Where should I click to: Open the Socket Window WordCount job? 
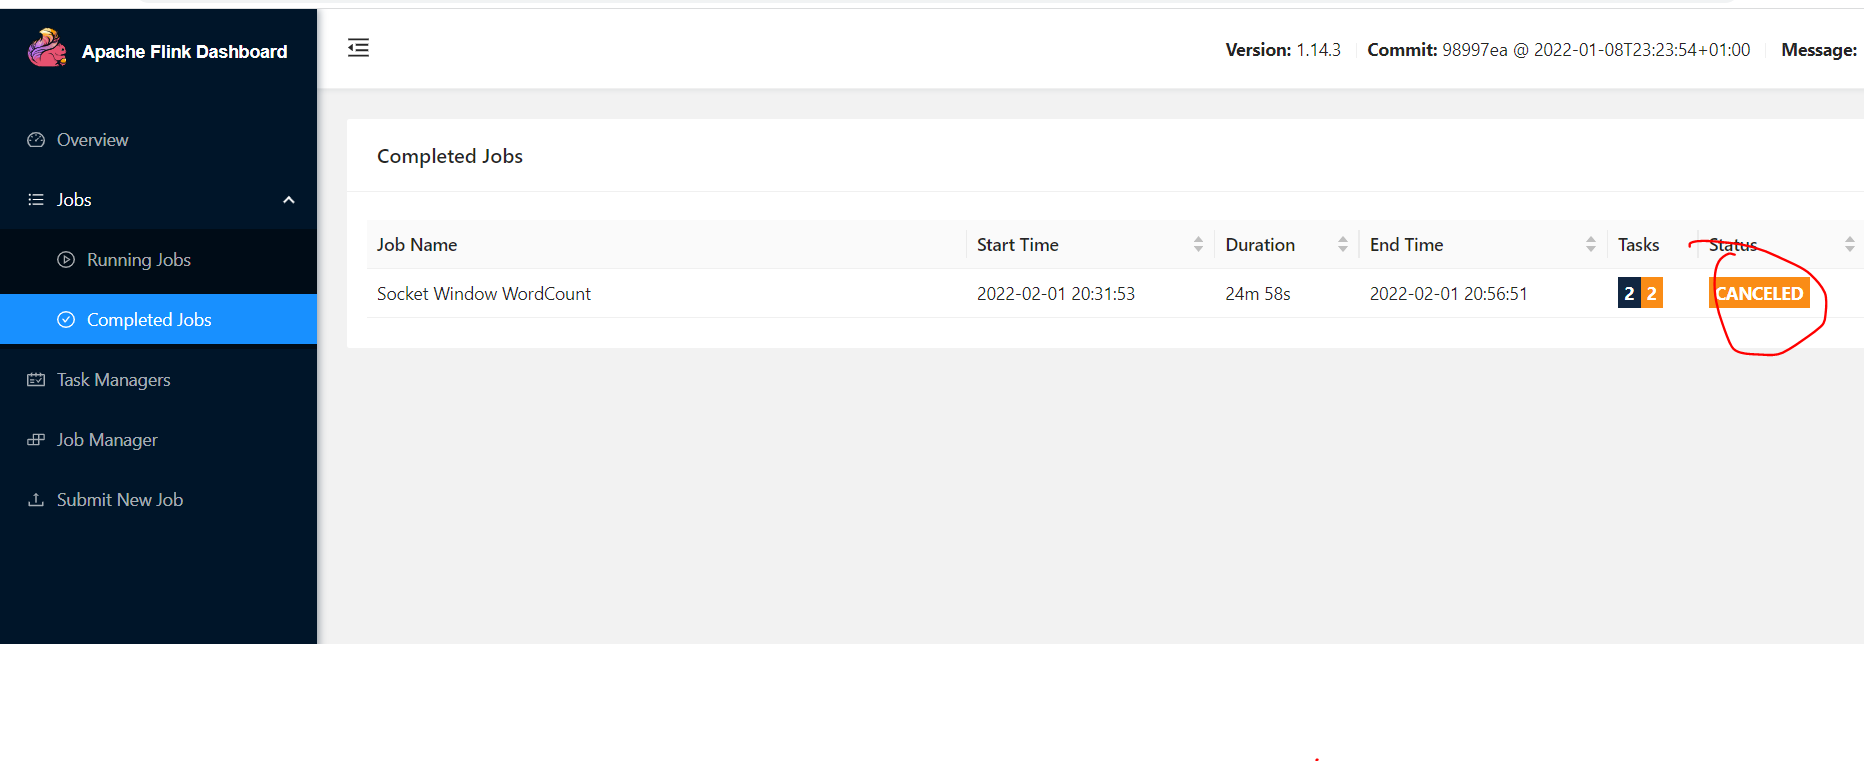click(x=484, y=294)
